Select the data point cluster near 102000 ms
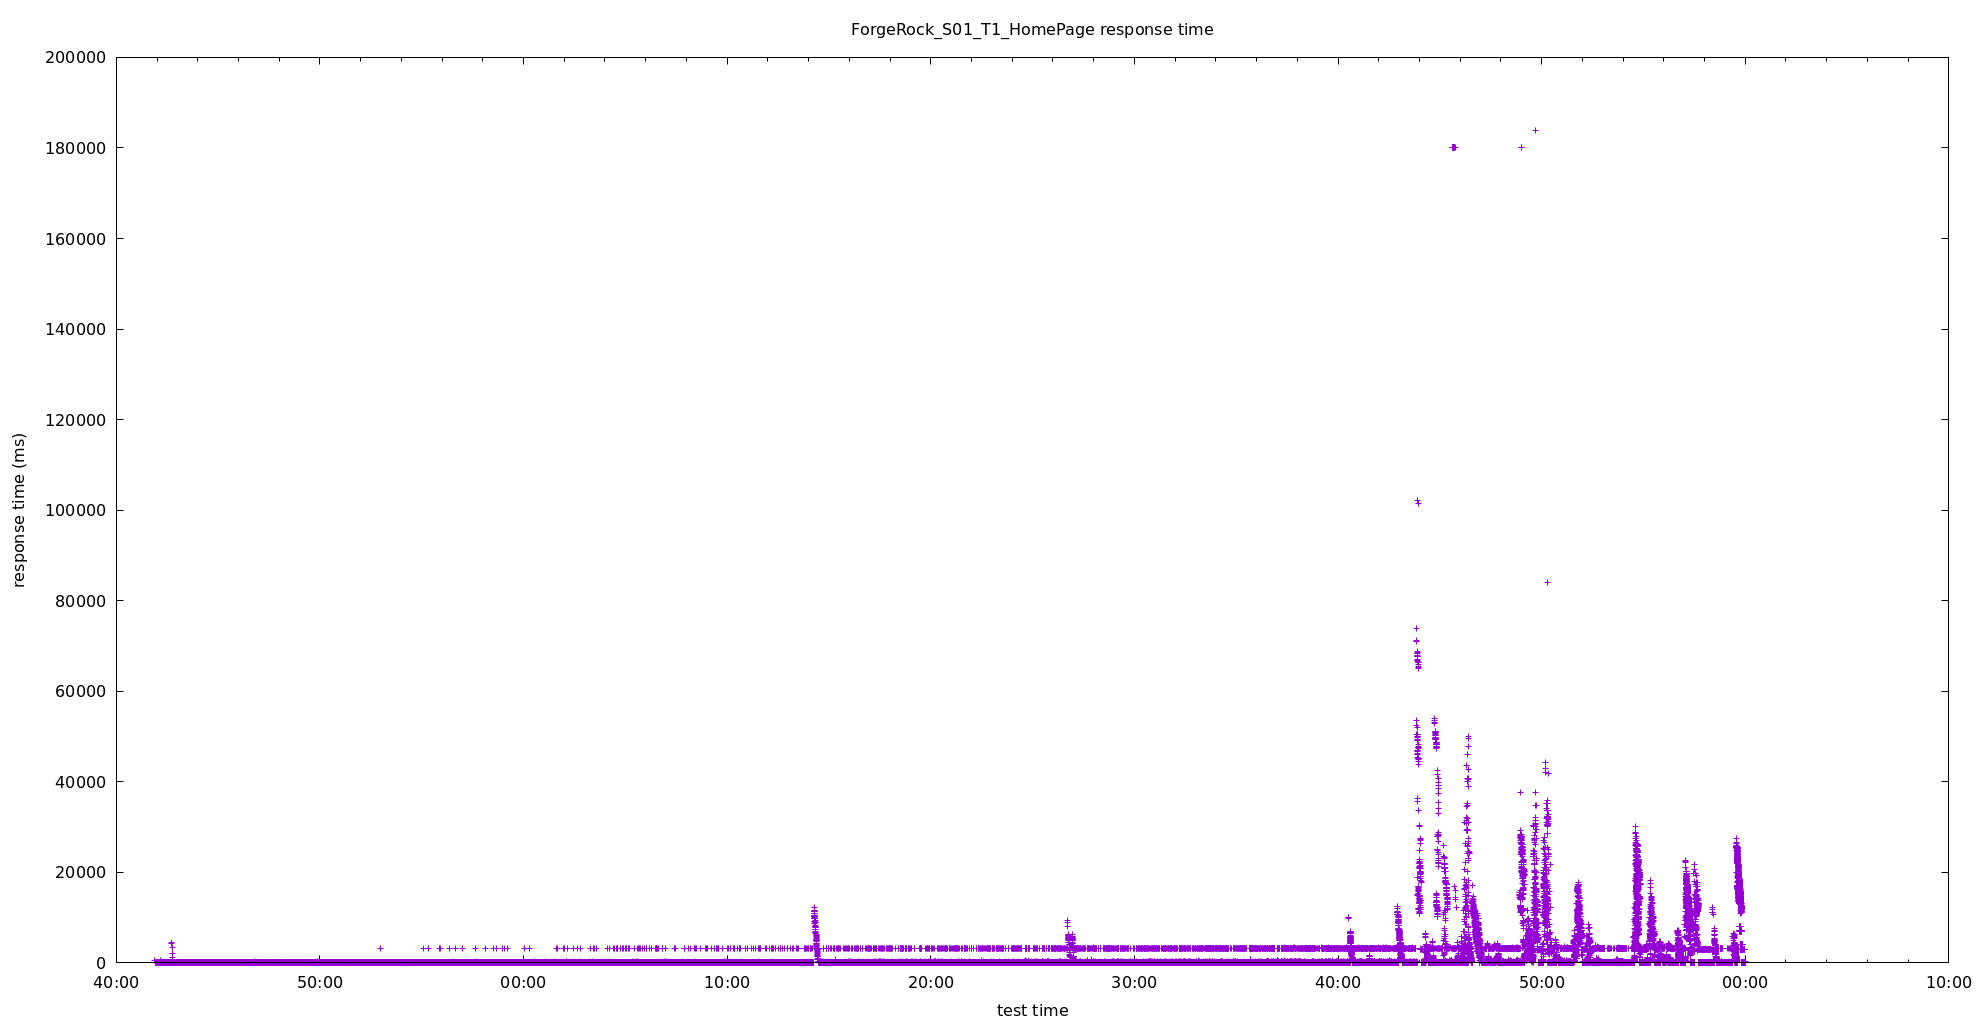Viewport: 1980px width, 1024px height. pos(1417,502)
